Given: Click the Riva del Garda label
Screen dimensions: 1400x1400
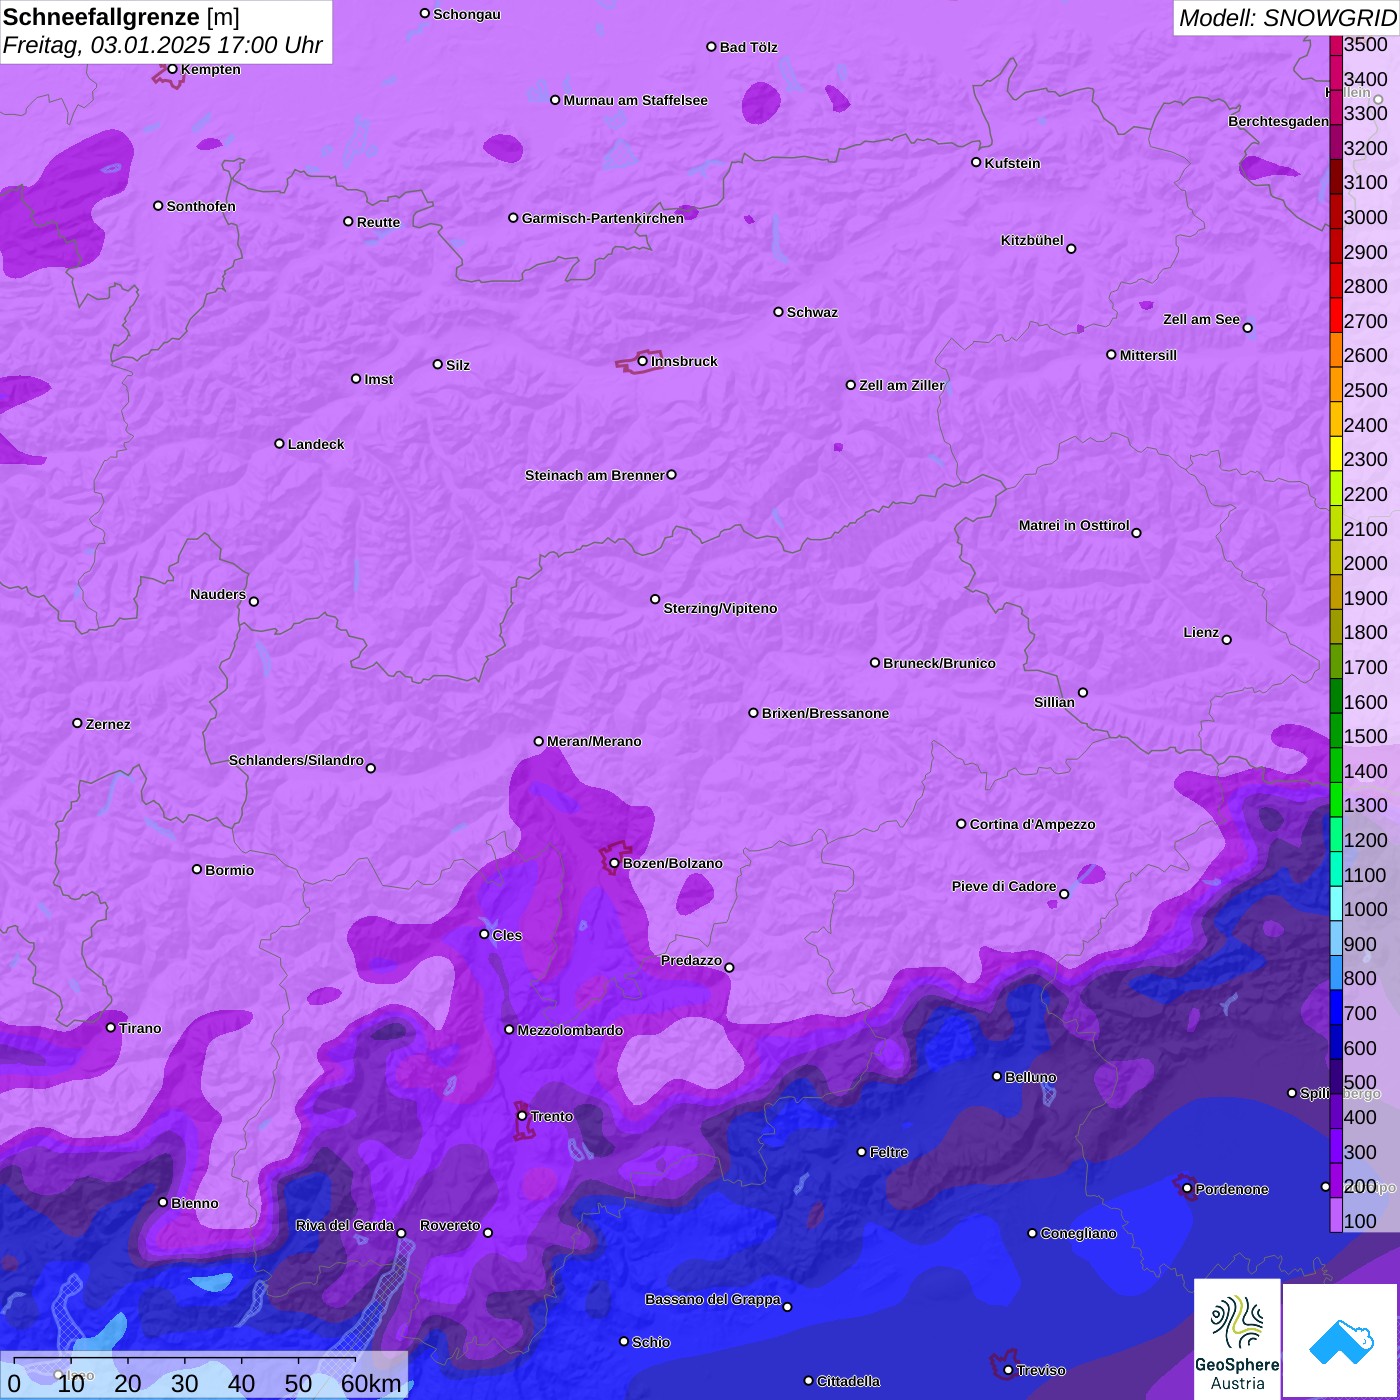Looking at the screenshot, I should [x=345, y=1225].
